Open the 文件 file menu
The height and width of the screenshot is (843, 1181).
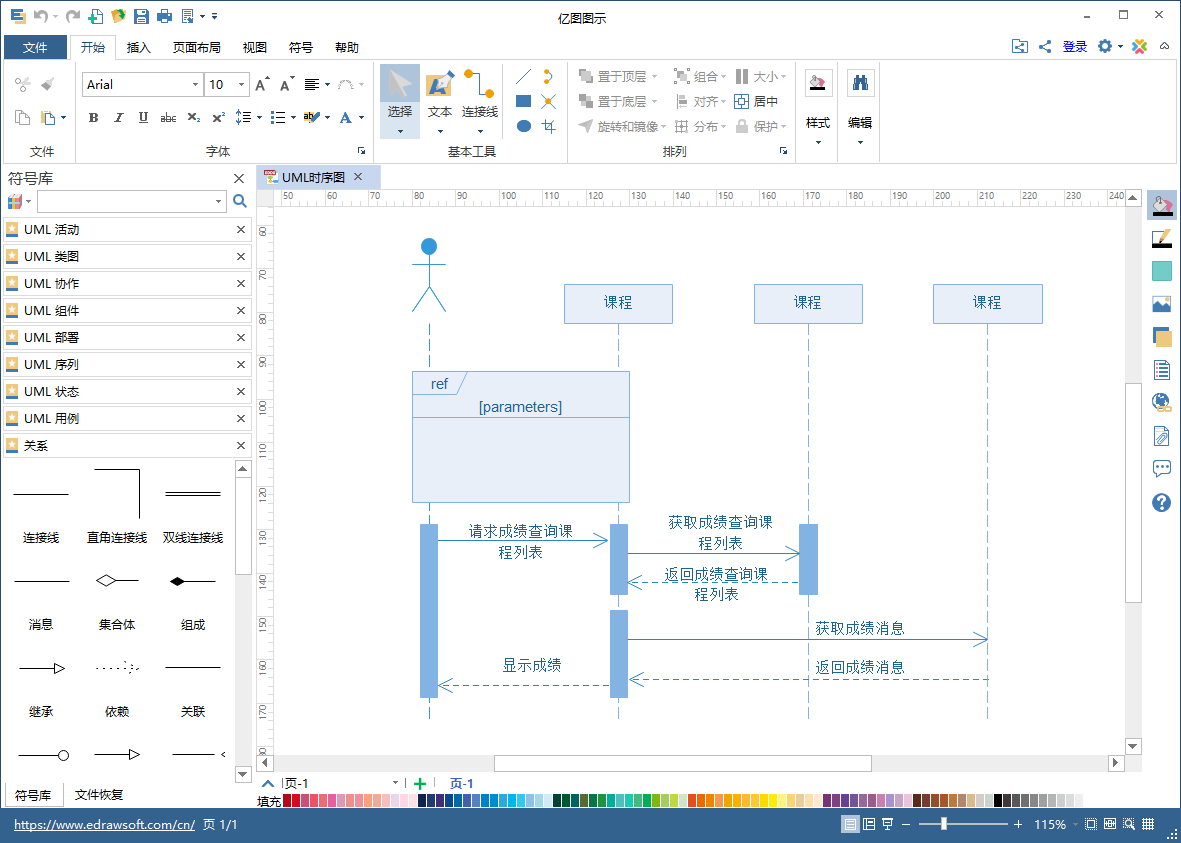pos(35,47)
